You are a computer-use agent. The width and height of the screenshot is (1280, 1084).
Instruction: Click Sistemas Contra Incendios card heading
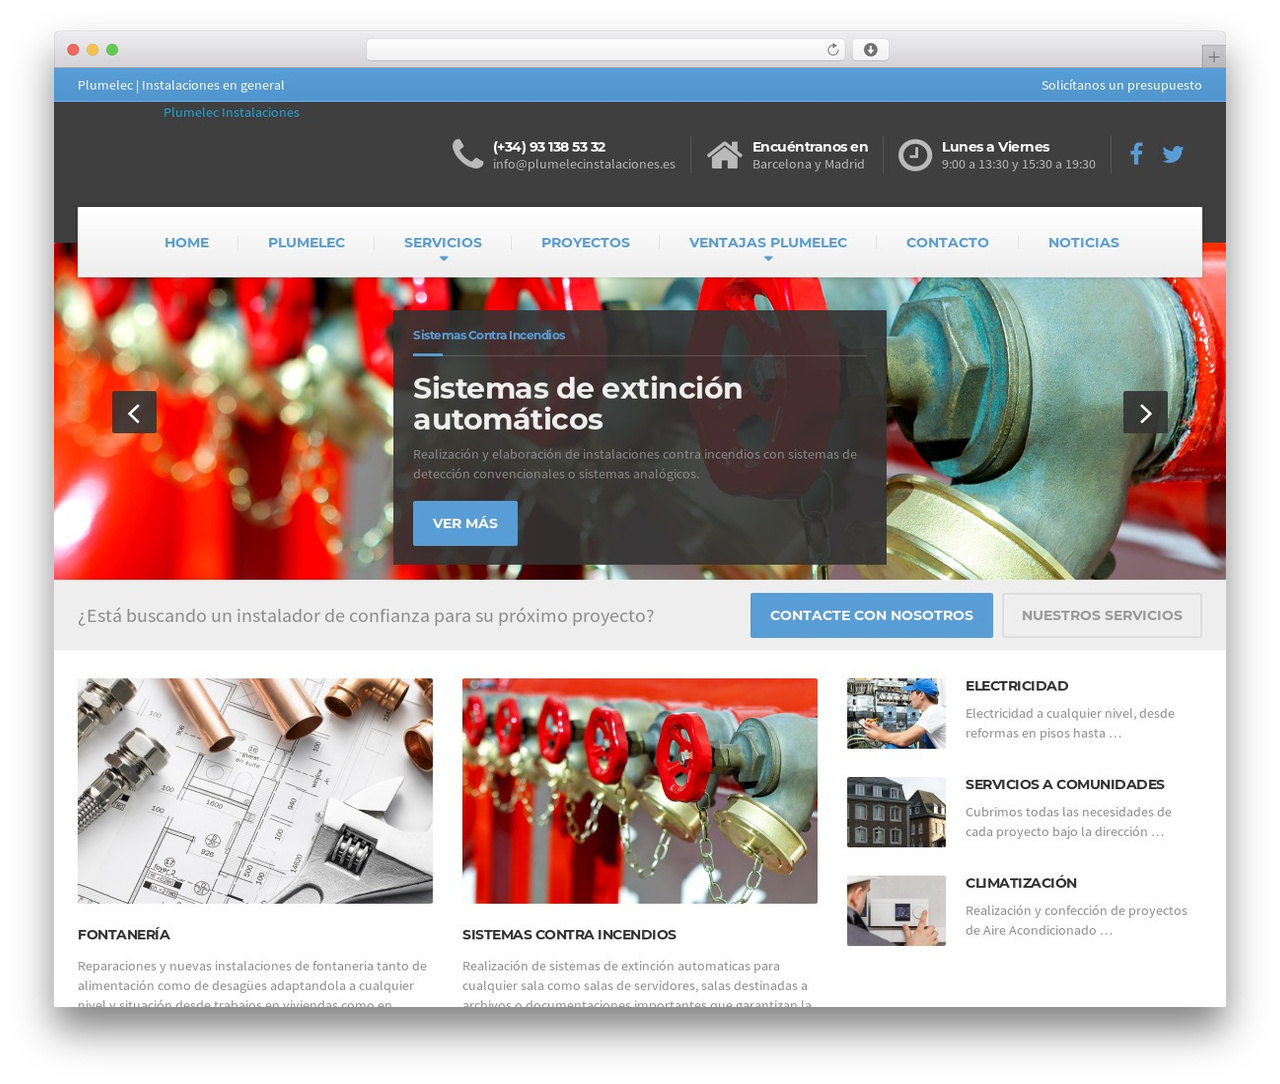click(569, 934)
